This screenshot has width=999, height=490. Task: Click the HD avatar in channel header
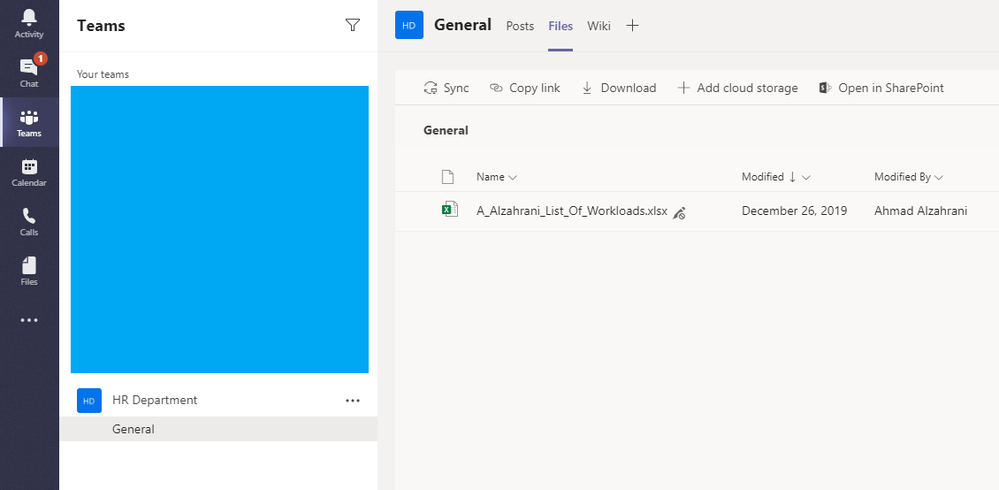pos(409,25)
